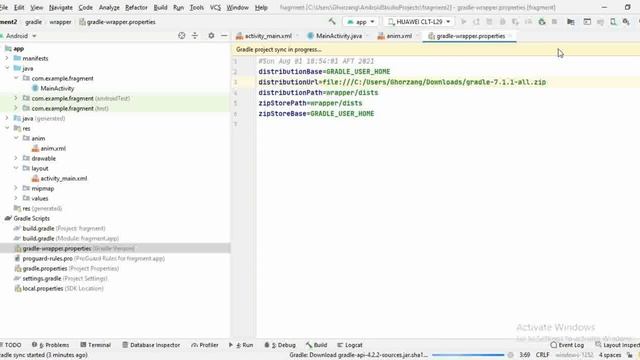
Task: Open the Problems tool window
Action: [50, 345]
